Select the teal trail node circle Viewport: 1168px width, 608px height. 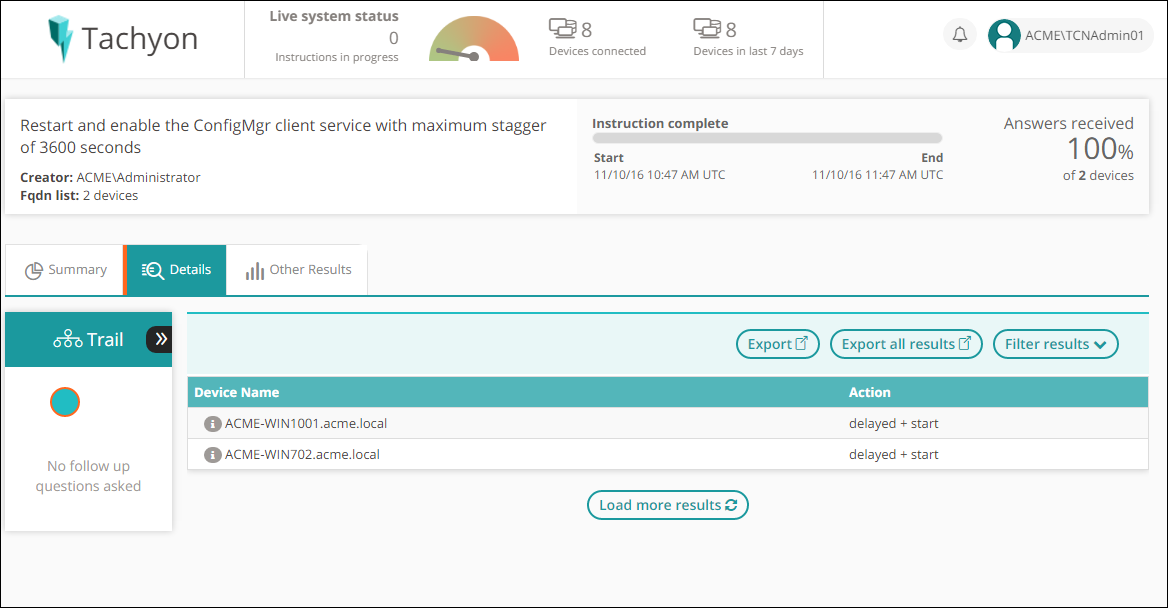tap(65, 402)
